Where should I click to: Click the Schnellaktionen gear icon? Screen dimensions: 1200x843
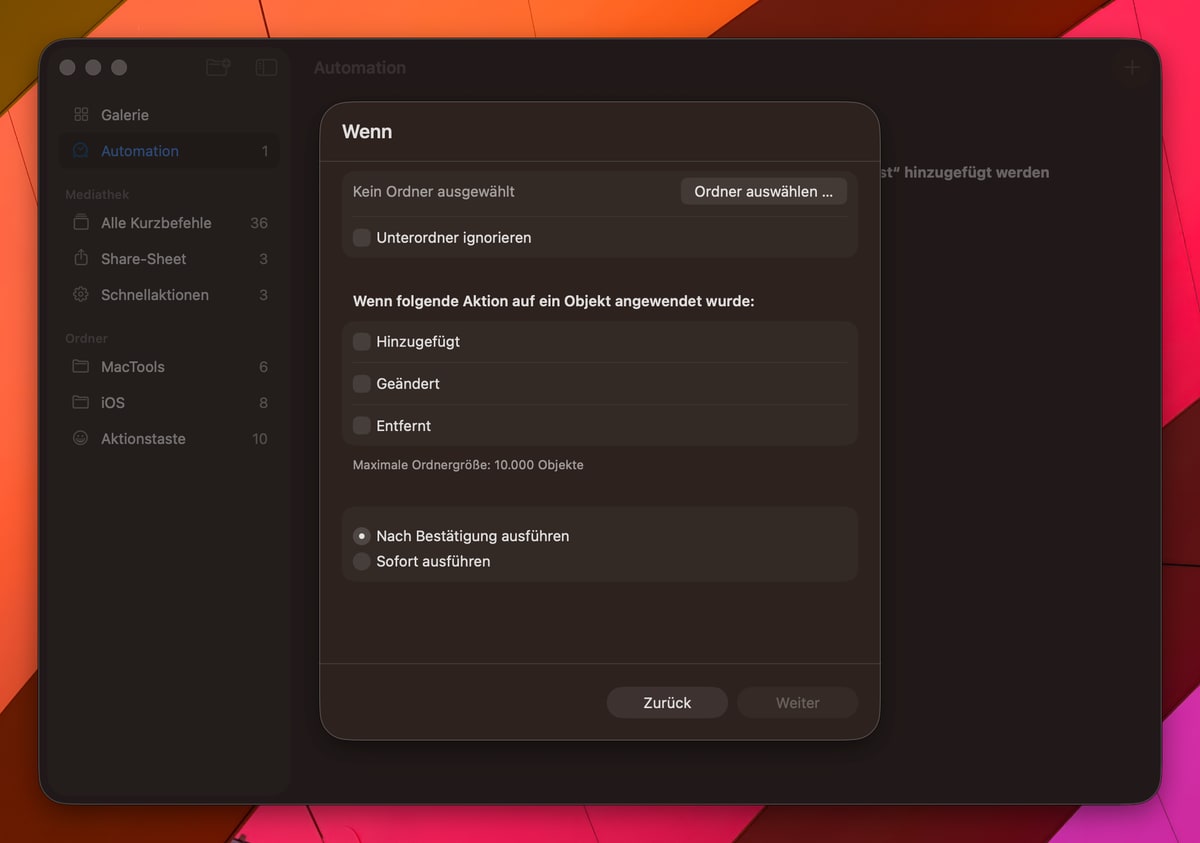point(81,295)
